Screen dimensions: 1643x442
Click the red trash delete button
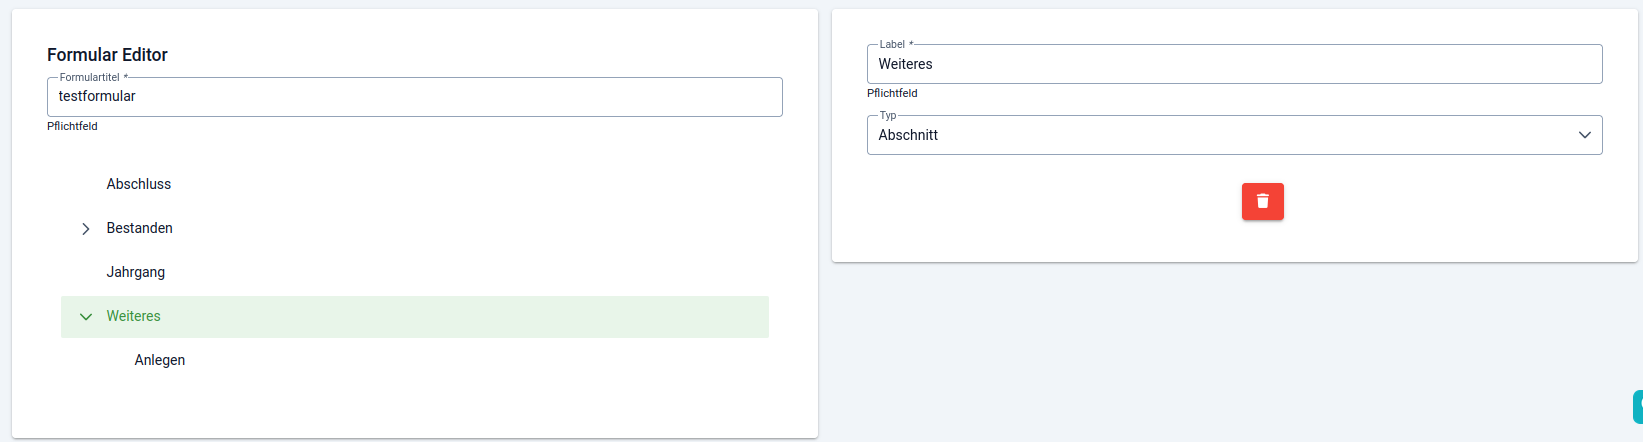point(1262,201)
